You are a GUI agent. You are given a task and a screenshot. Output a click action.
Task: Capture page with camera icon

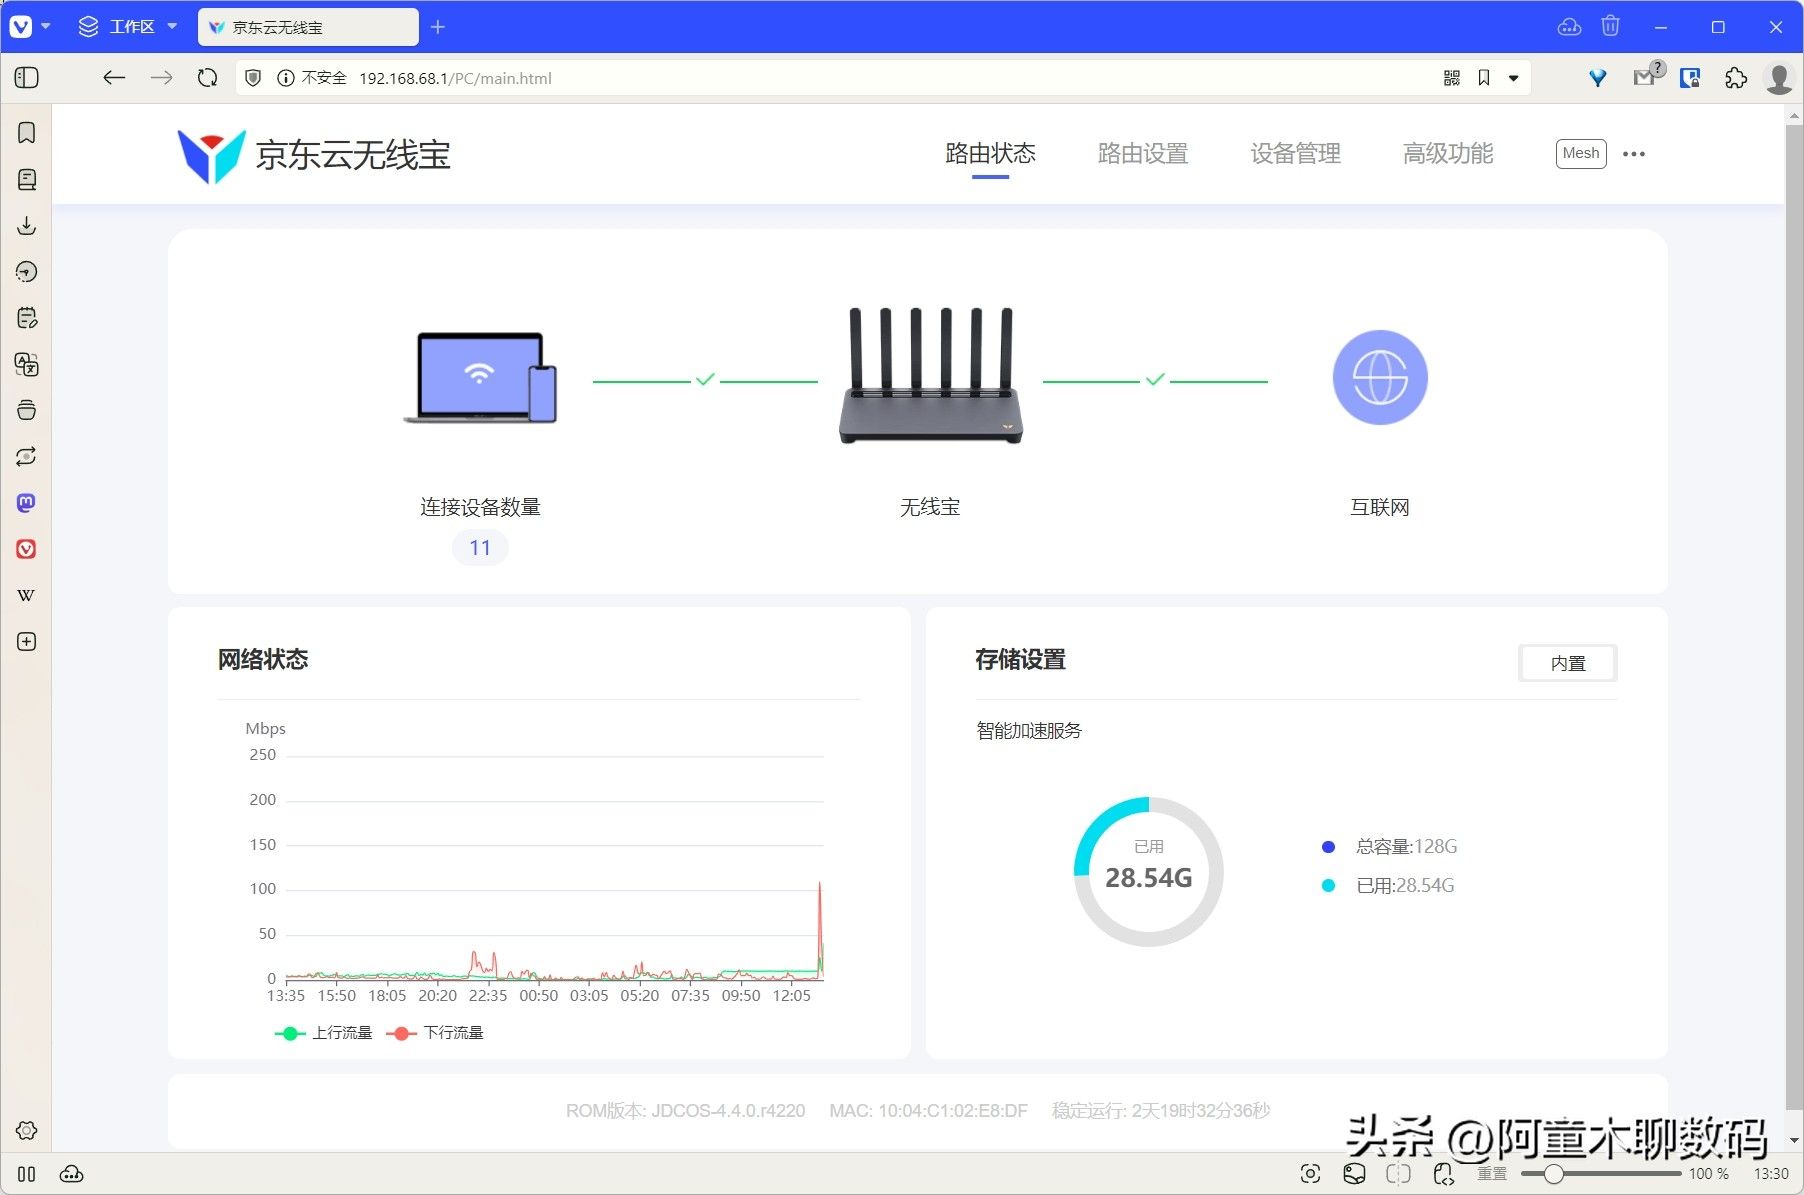1310,1173
